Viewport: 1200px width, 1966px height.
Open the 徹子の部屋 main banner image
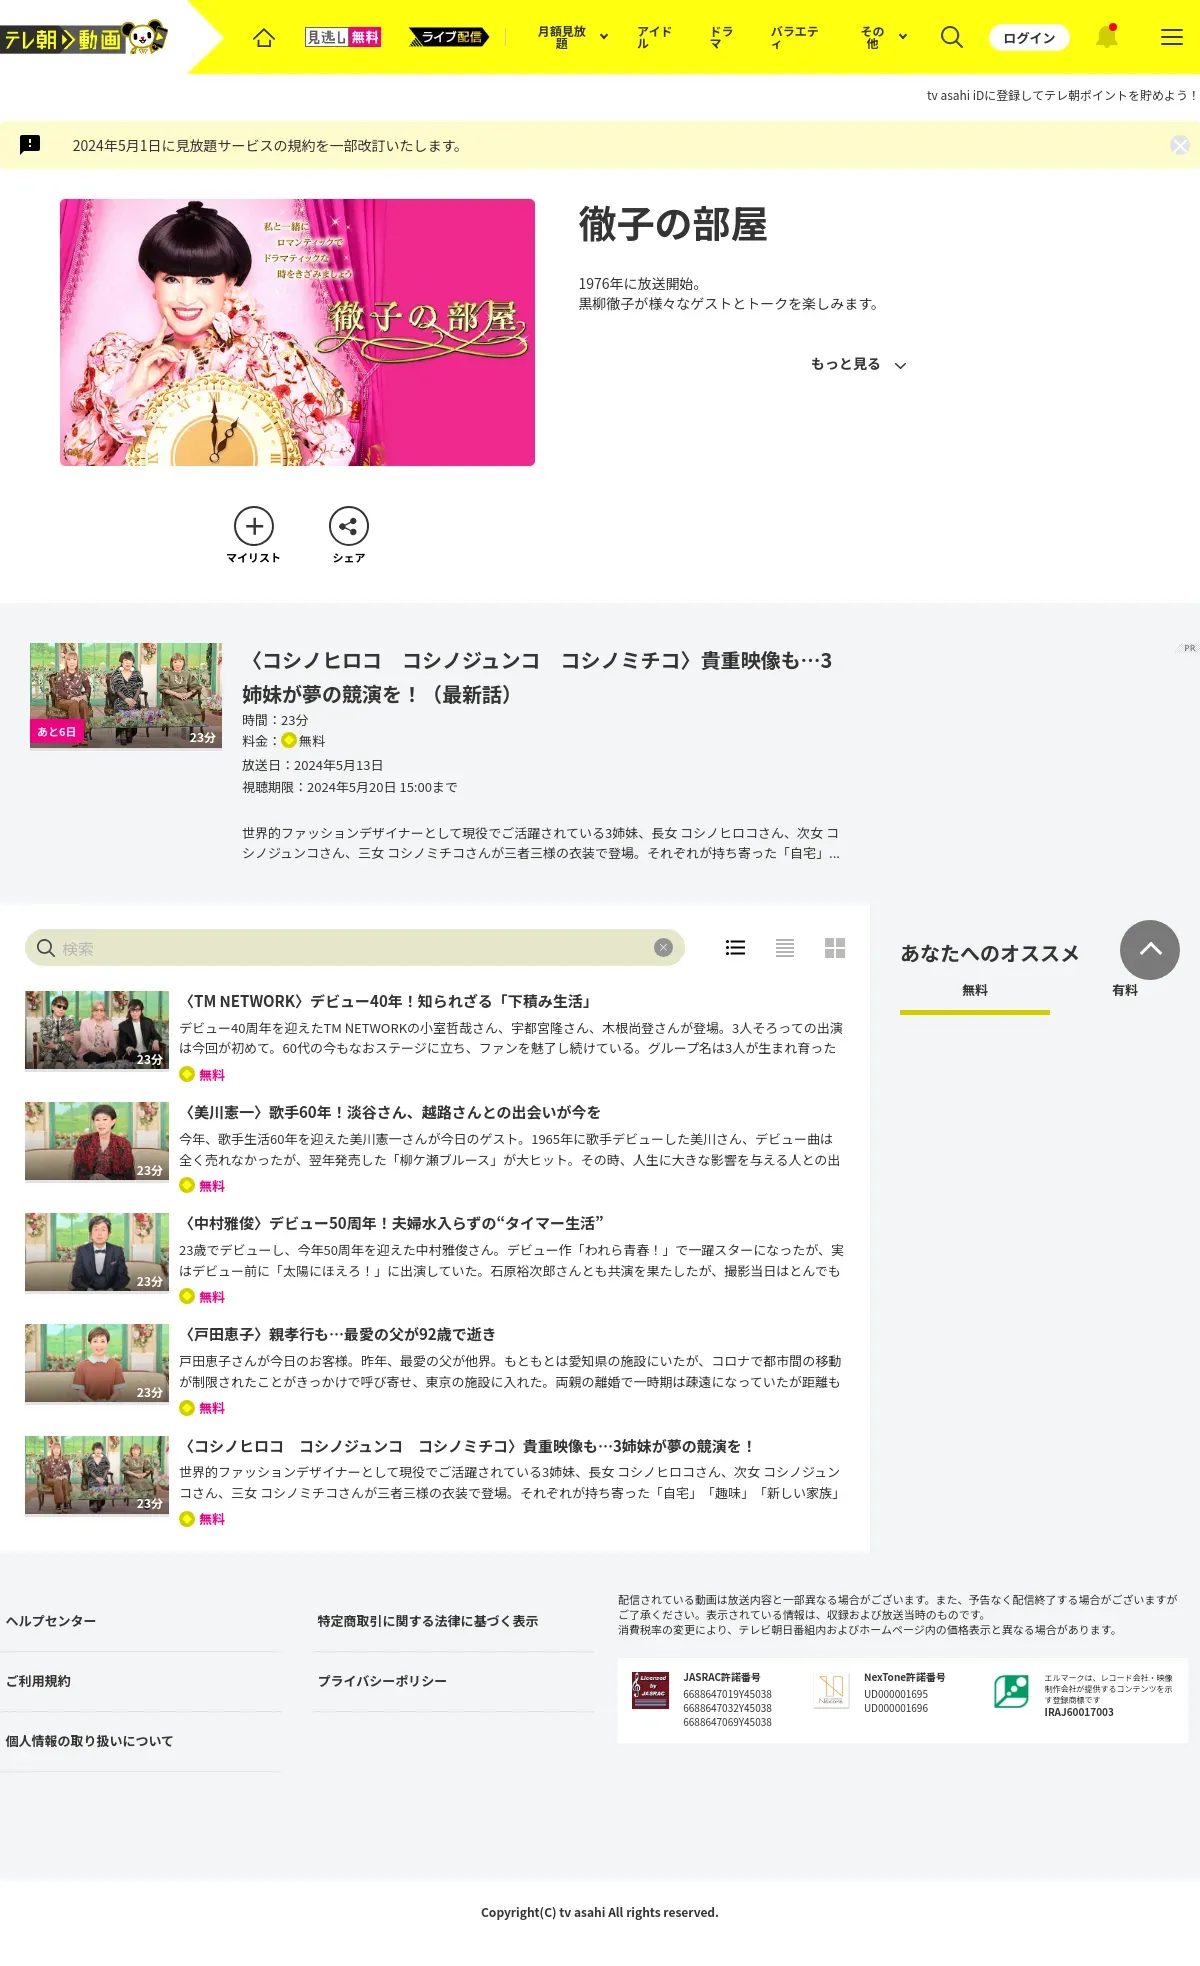(297, 332)
